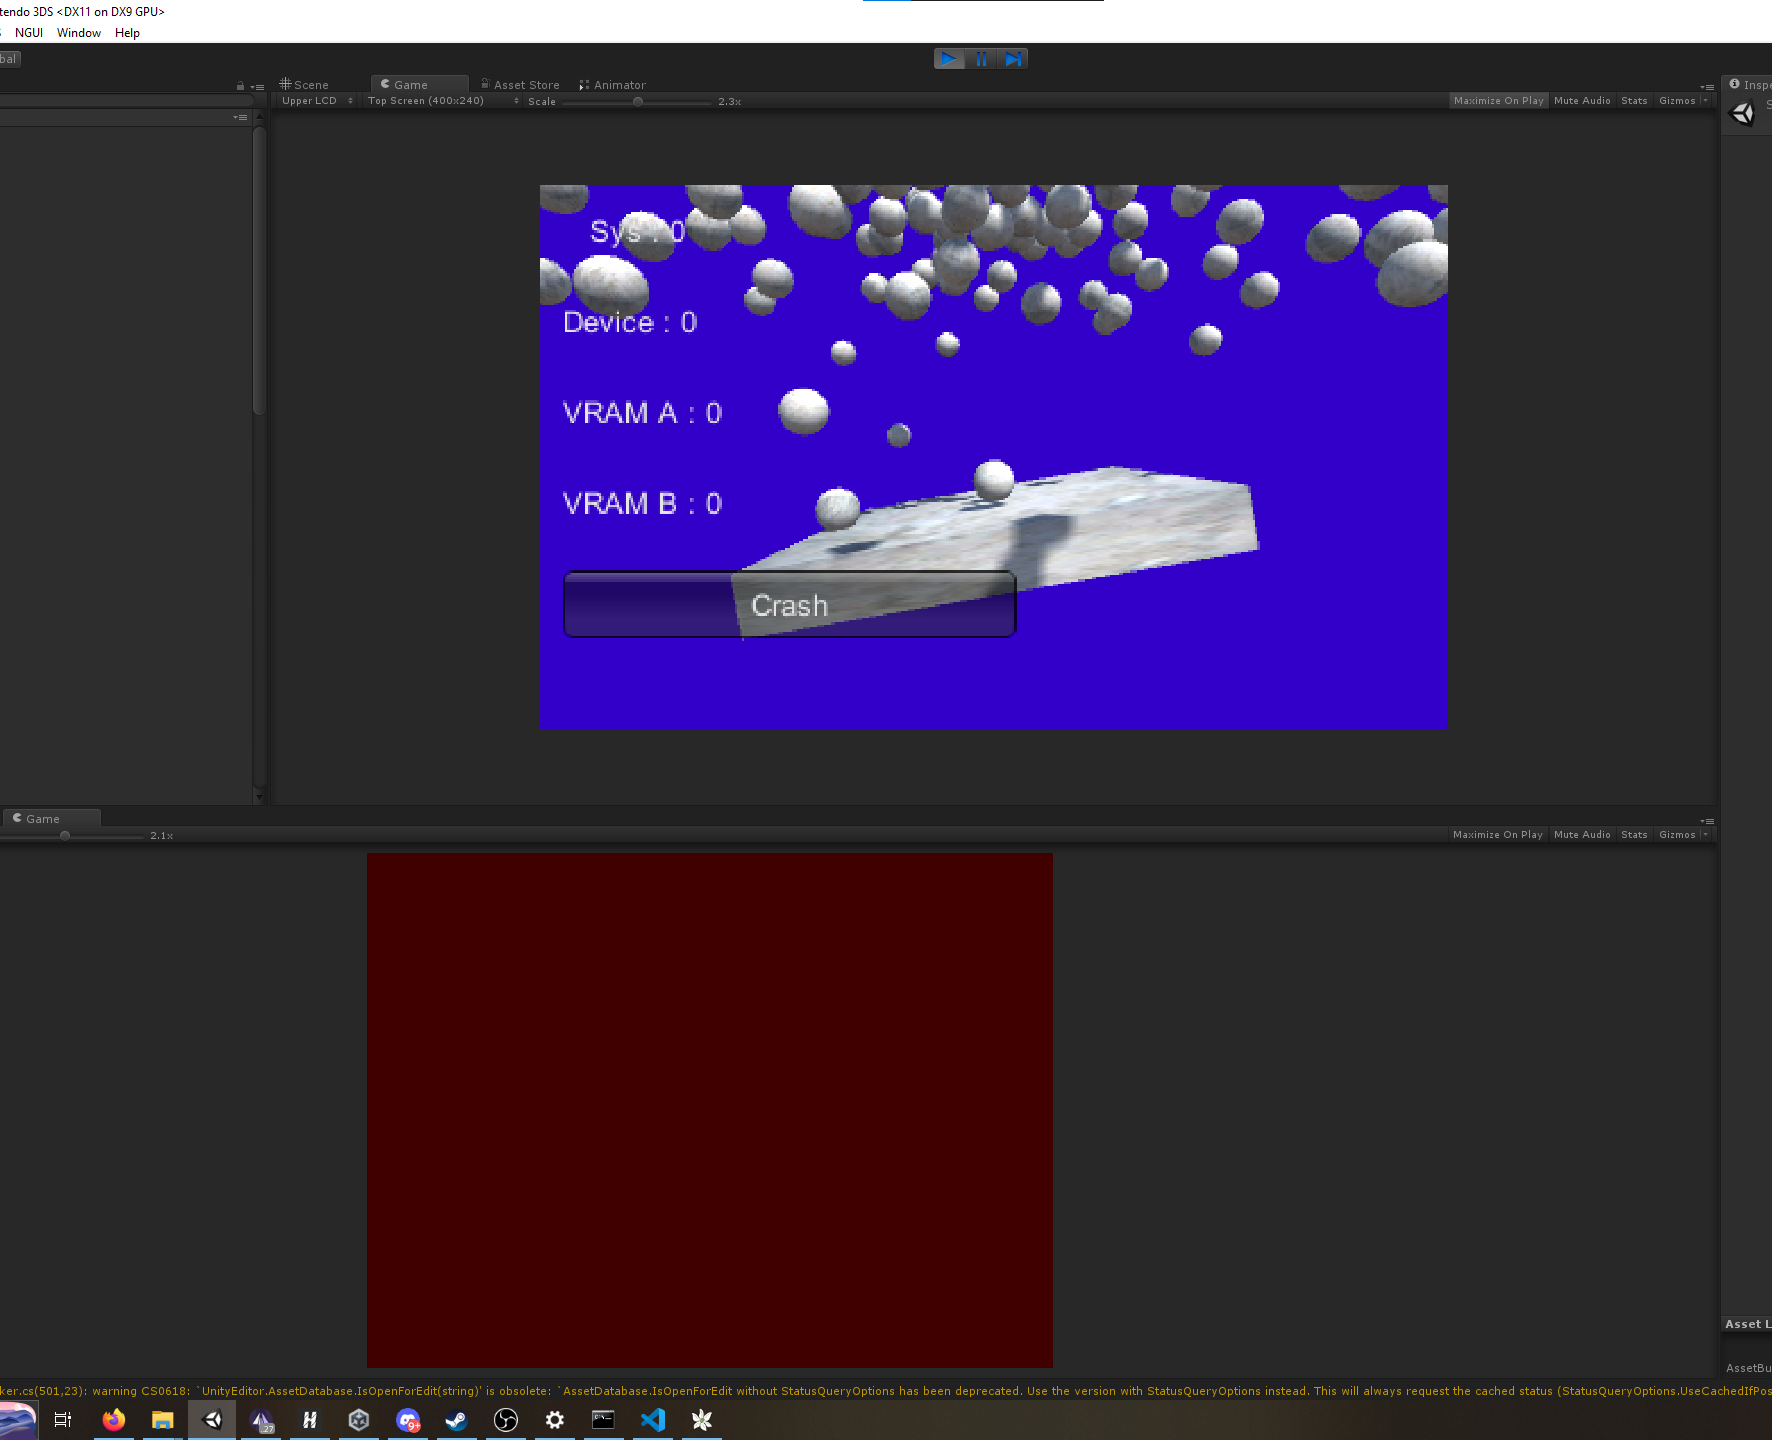Click the upper Game view Scale slider handle
The width and height of the screenshot is (1772, 1440).
pyautogui.click(x=638, y=102)
